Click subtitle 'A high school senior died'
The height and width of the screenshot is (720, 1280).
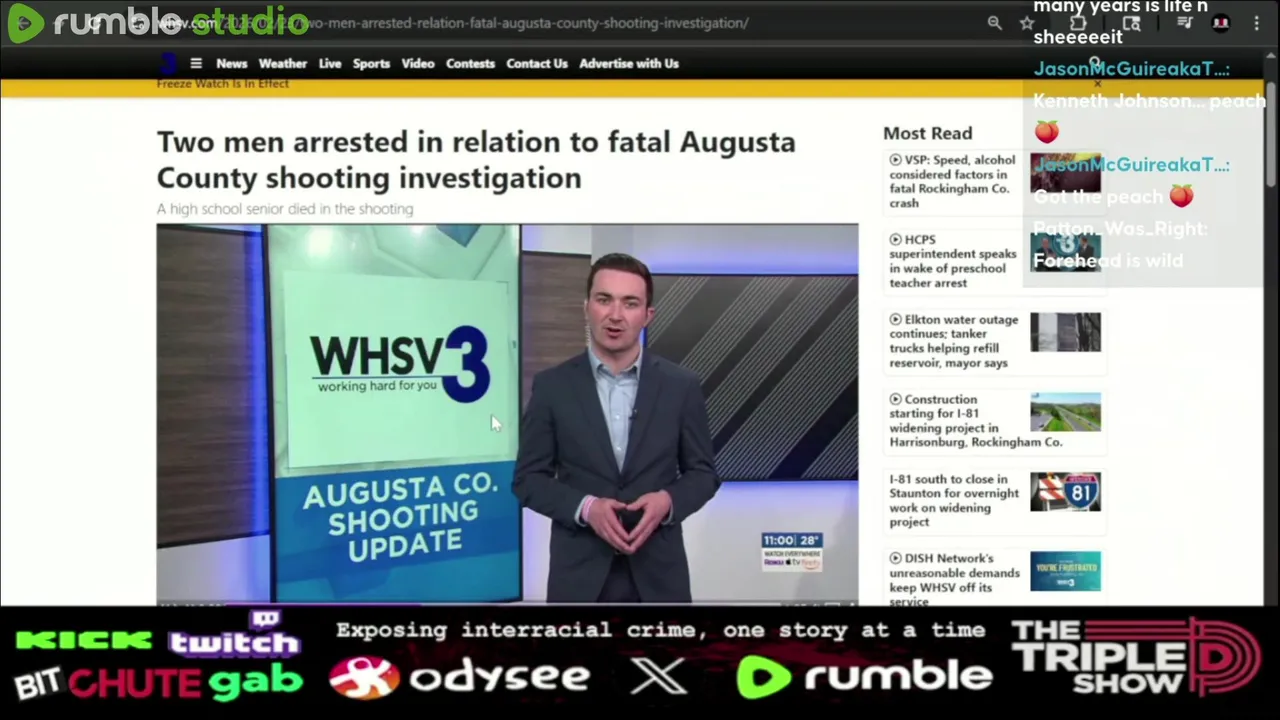(285, 209)
